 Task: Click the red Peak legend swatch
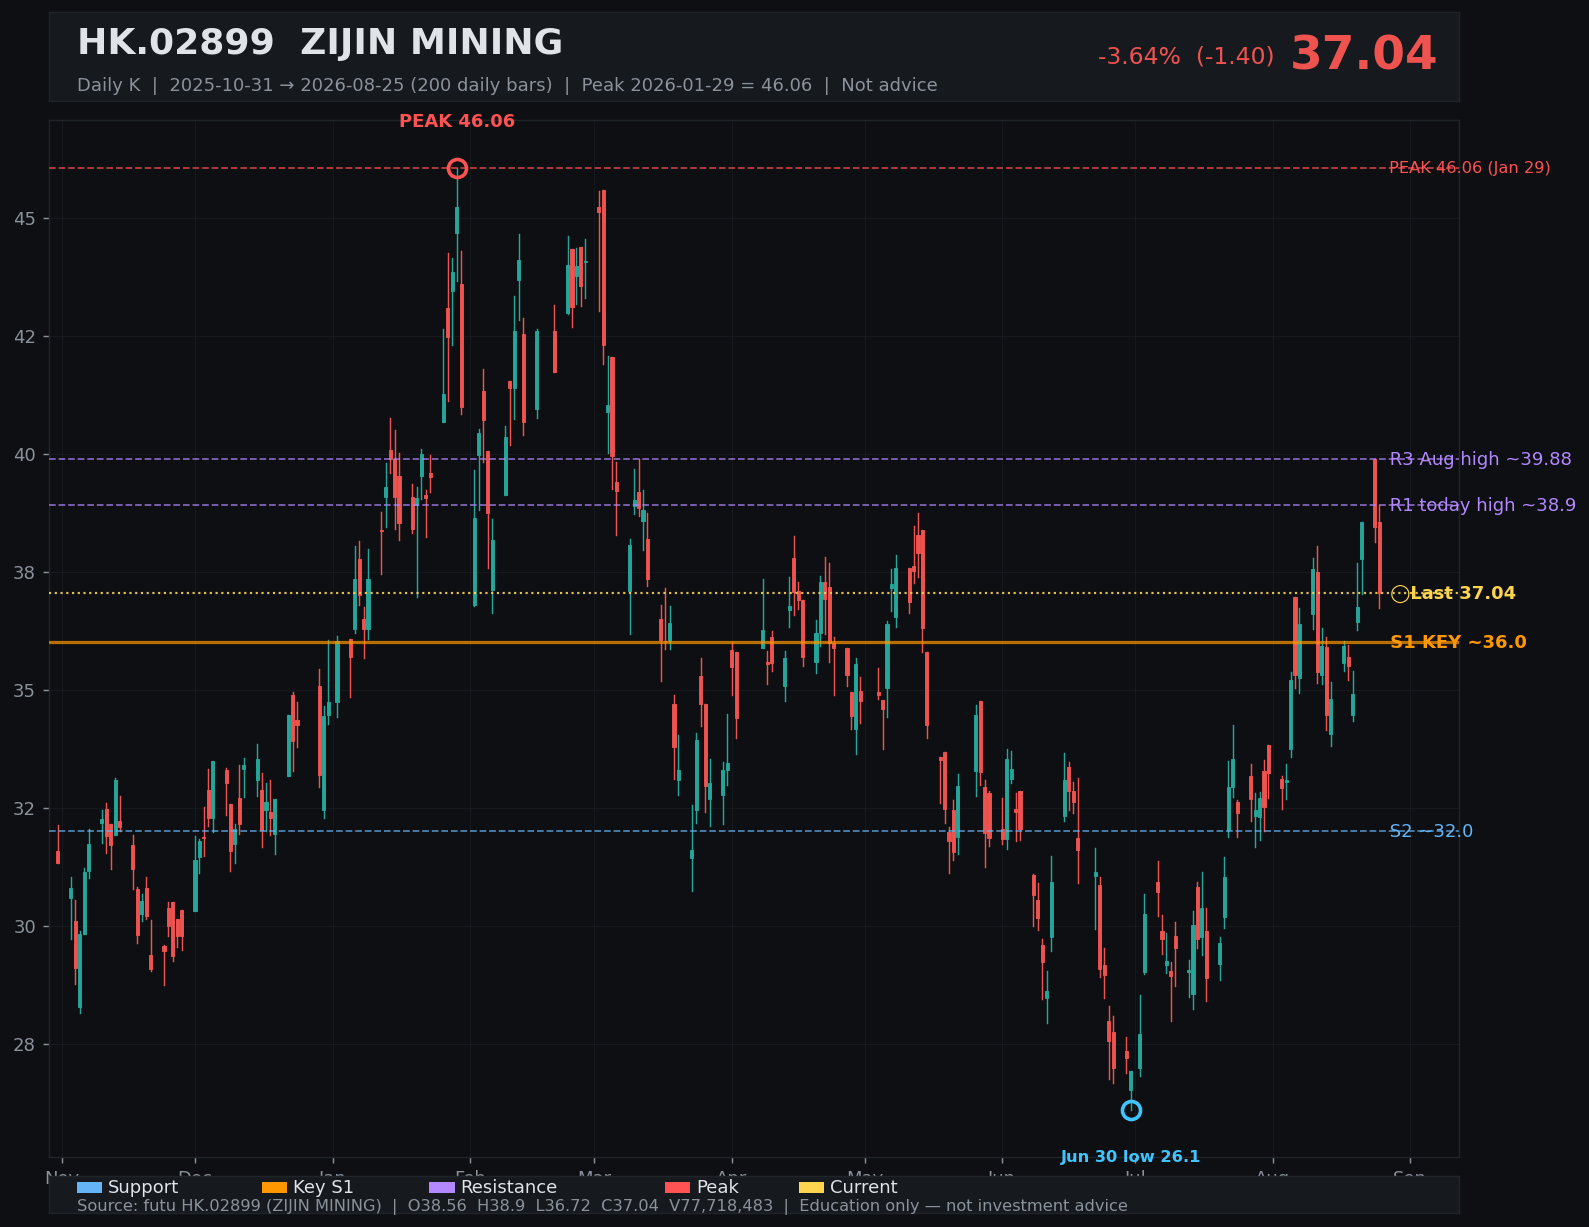coord(678,1187)
